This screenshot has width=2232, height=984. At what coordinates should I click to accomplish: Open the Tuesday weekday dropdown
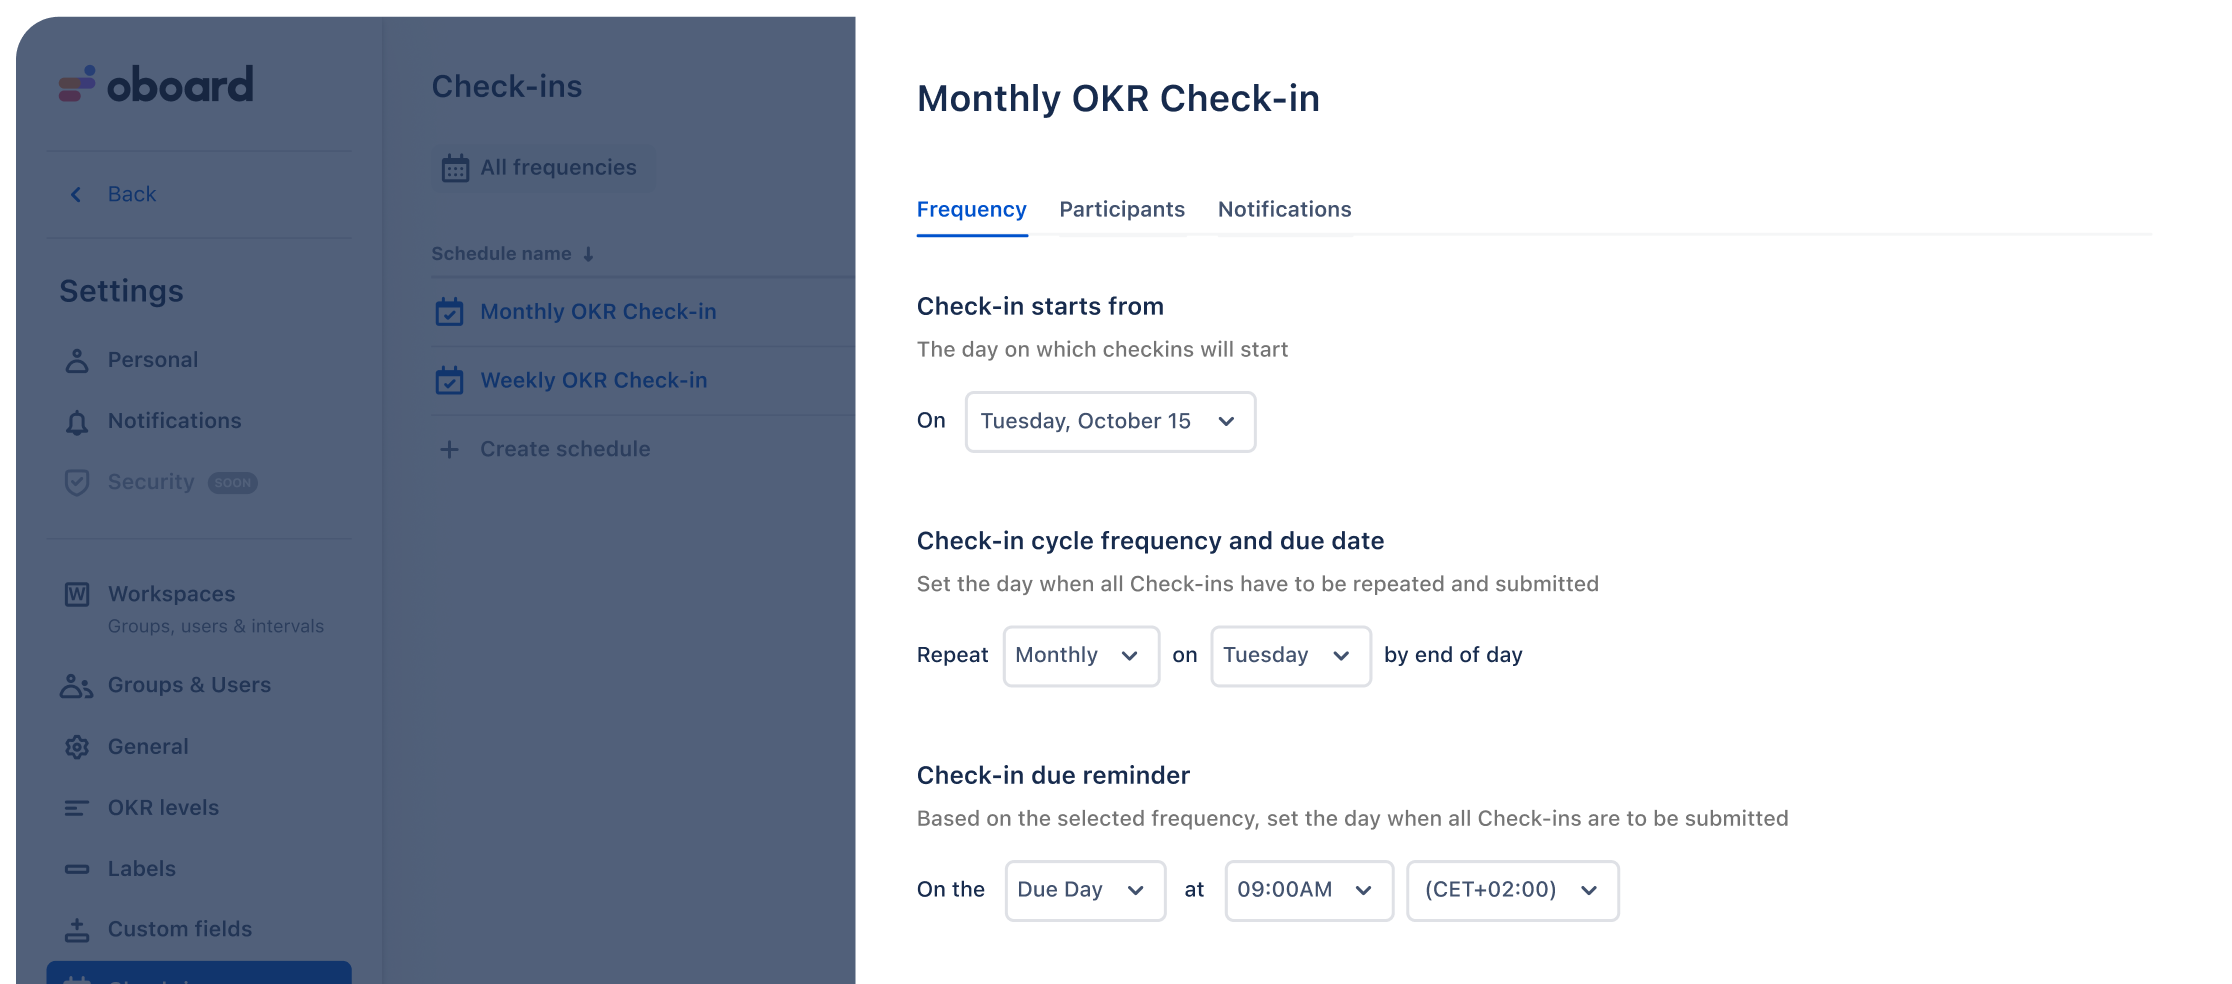[x=1291, y=656]
